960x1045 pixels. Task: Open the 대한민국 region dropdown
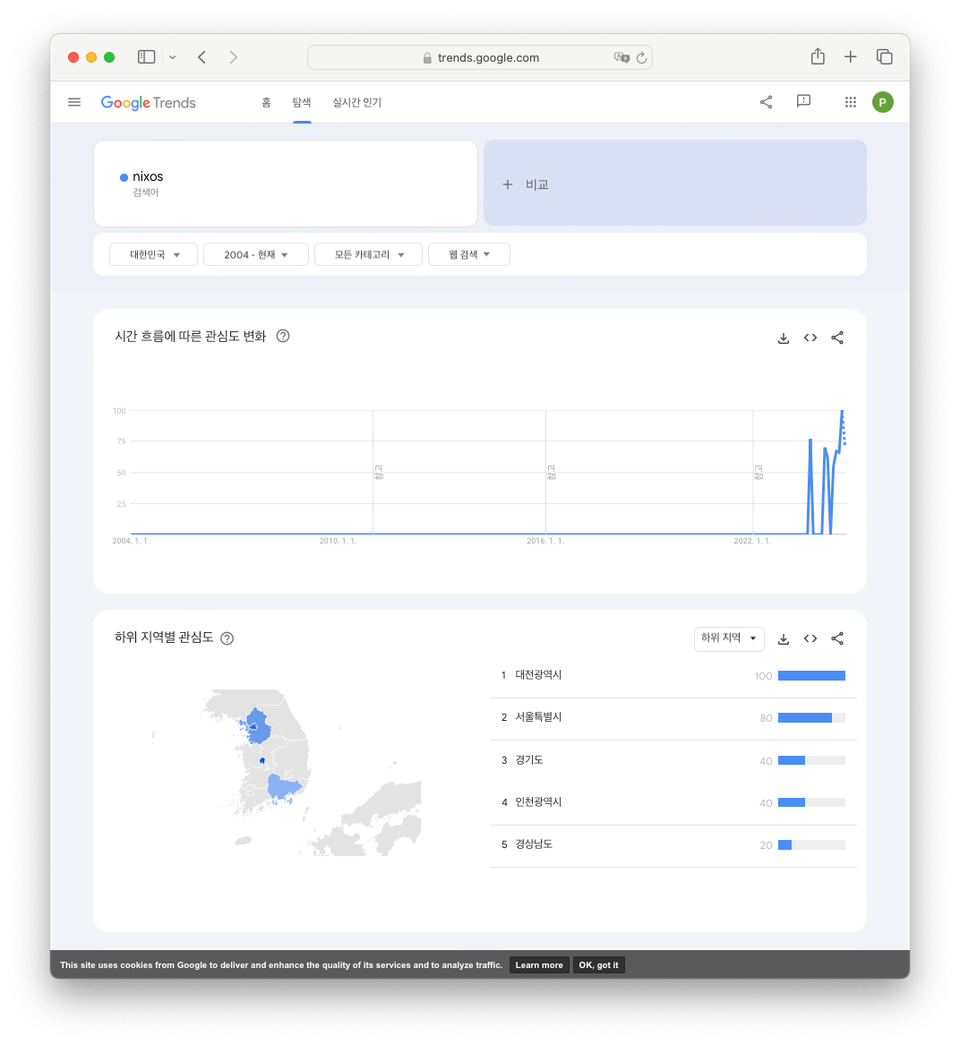[153, 255]
